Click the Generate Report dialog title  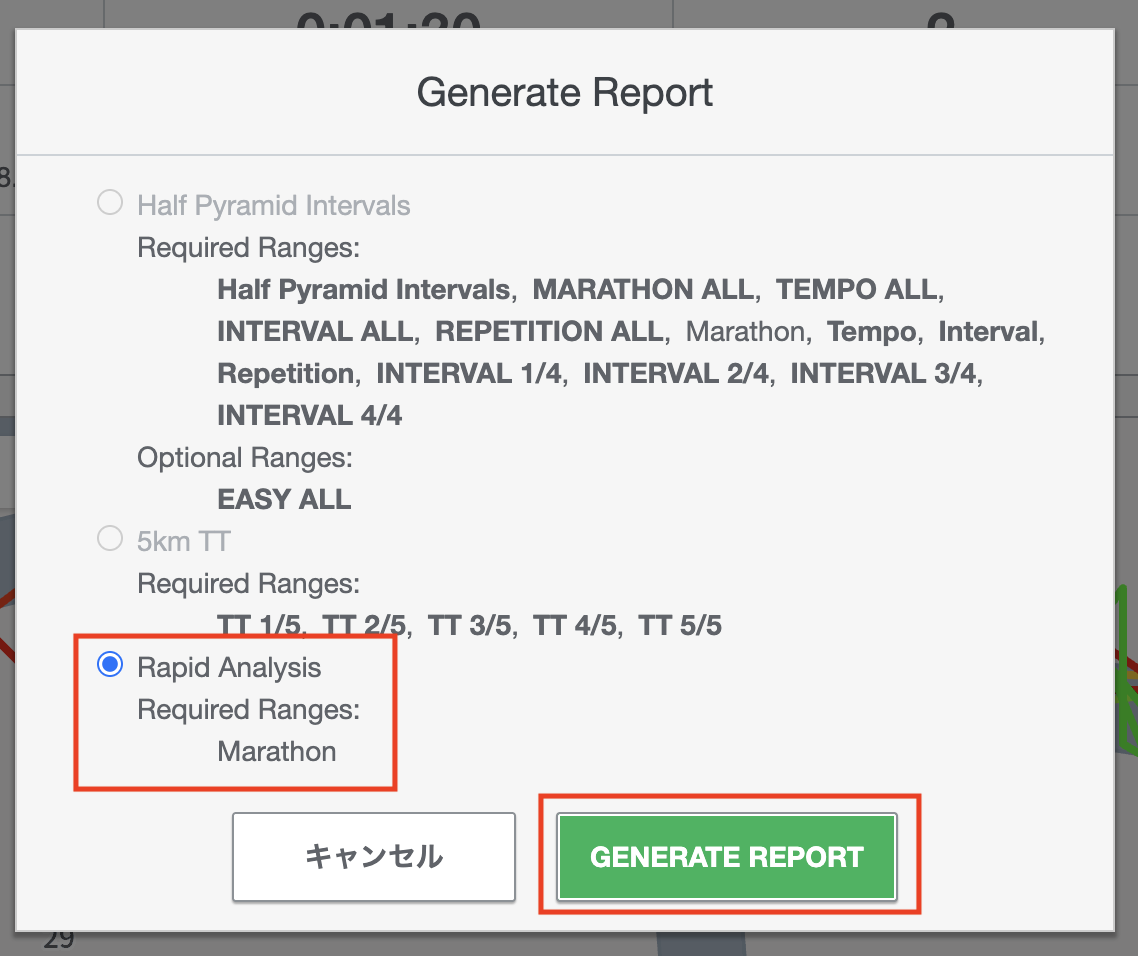point(565,93)
